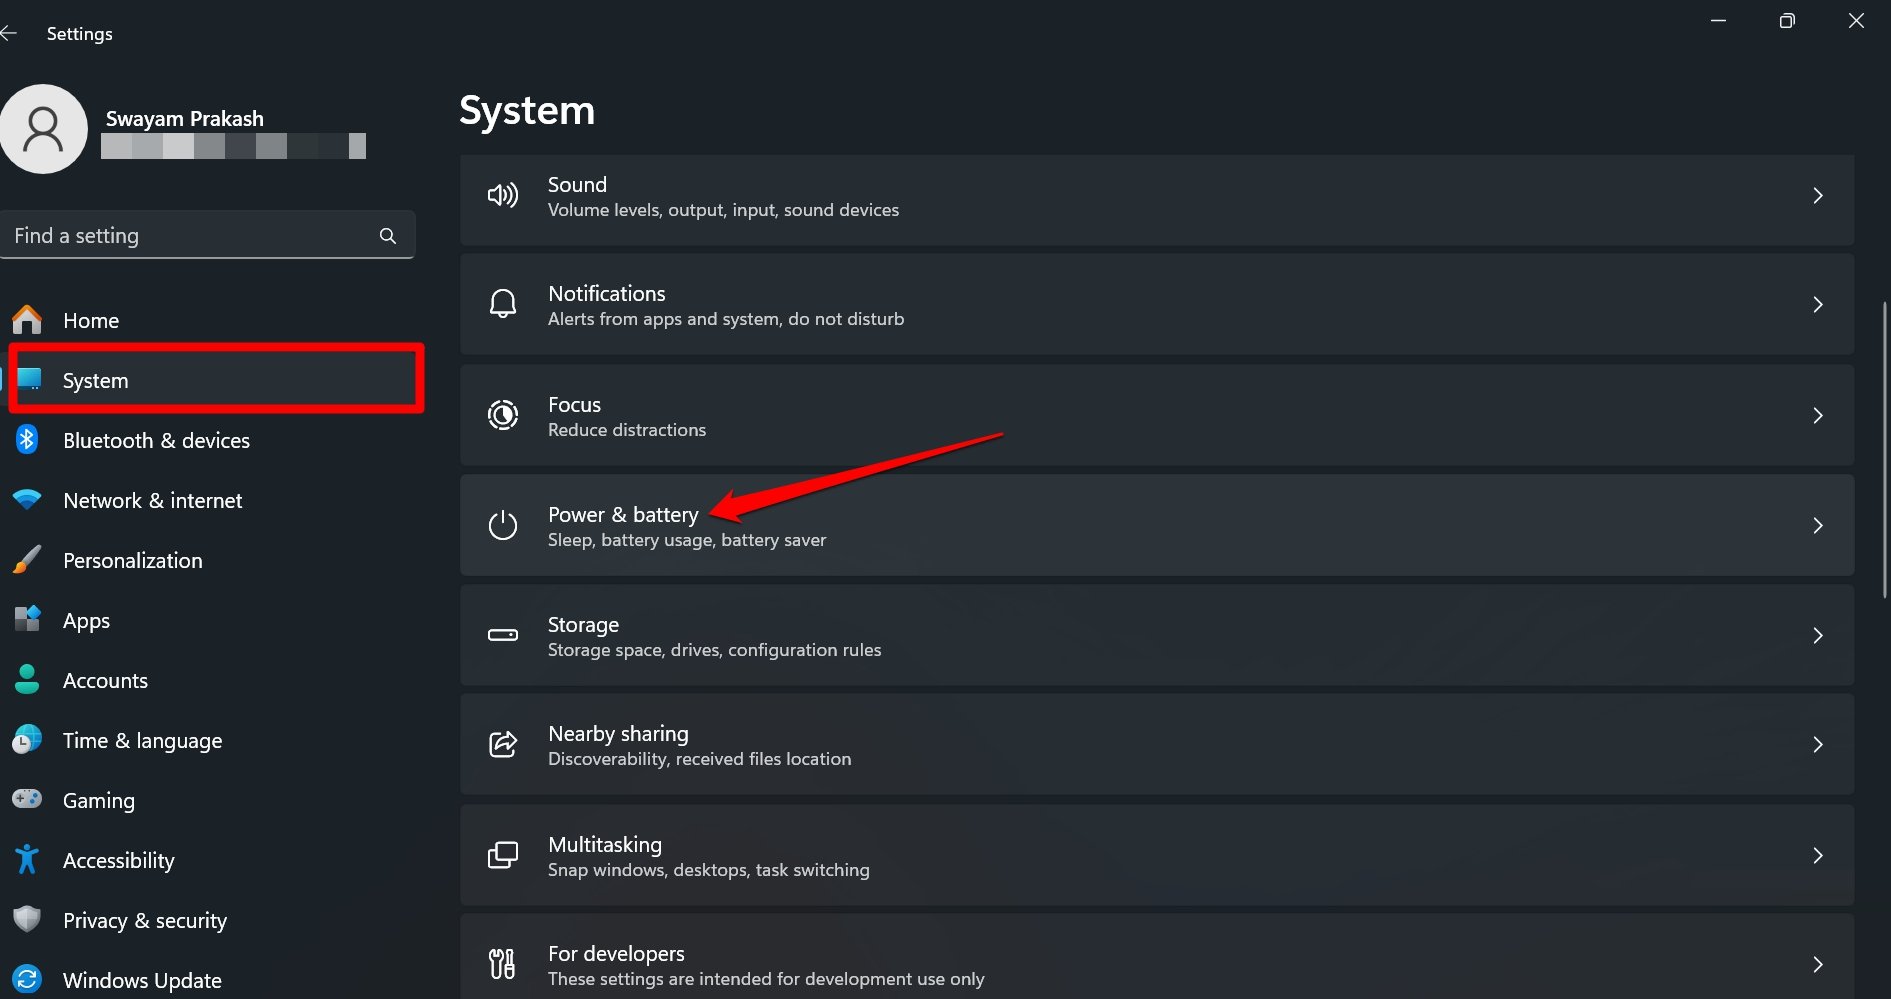Image resolution: width=1891 pixels, height=999 pixels.
Task: Open Privacy & security settings
Action: (145, 921)
